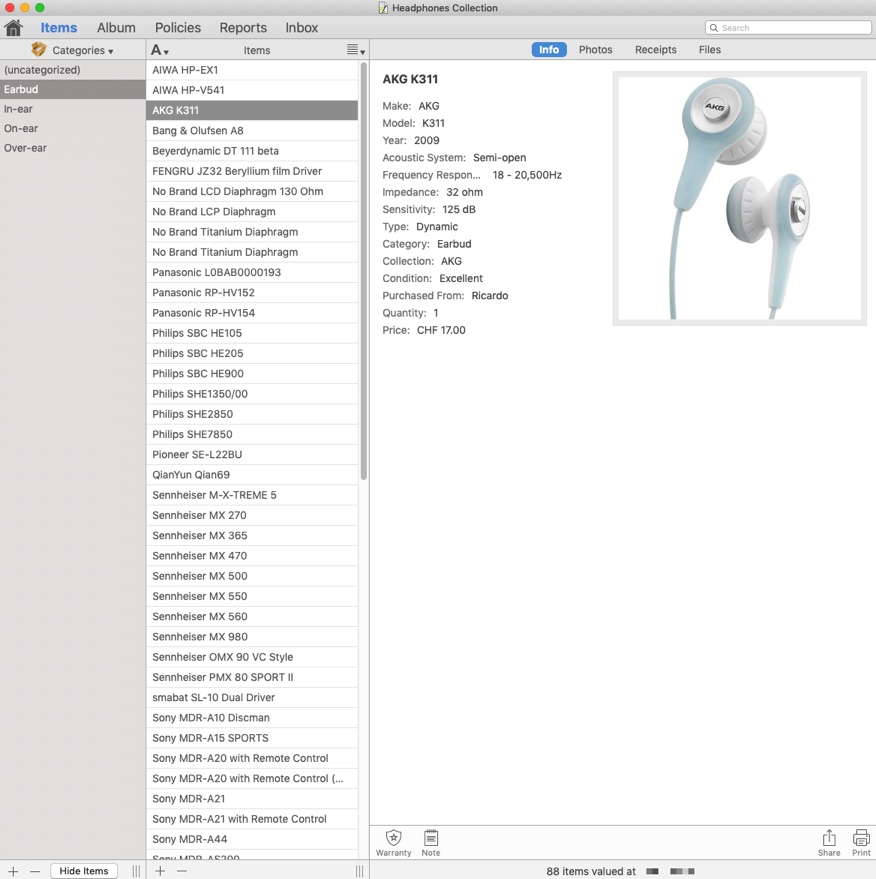Image resolution: width=876 pixels, height=879 pixels.
Task: Select Sony MDR-A15 SPORTS item
Action: tap(252, 738)
